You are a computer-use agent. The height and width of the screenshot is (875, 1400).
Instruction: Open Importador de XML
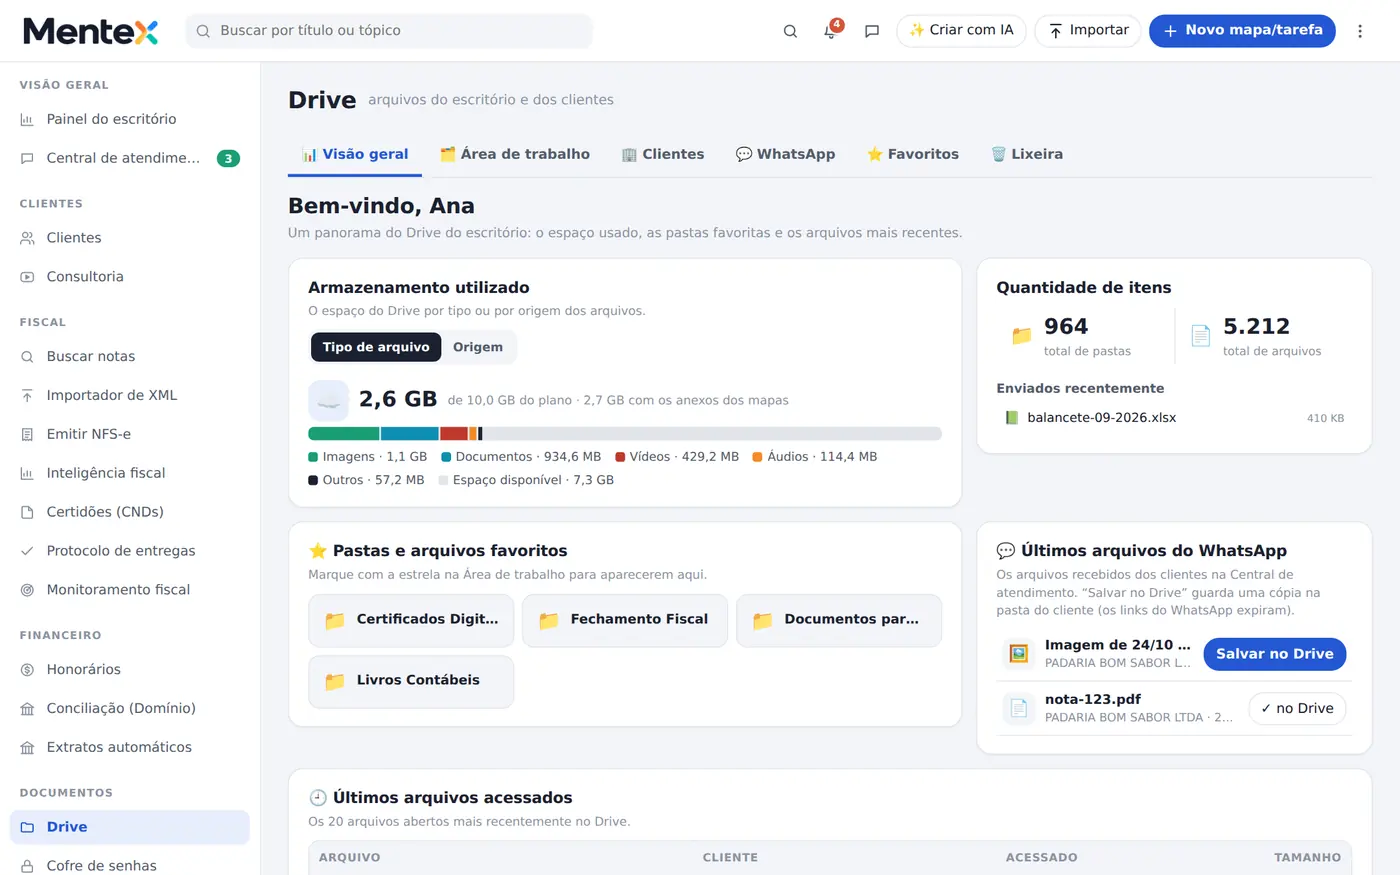pos(130,395)
